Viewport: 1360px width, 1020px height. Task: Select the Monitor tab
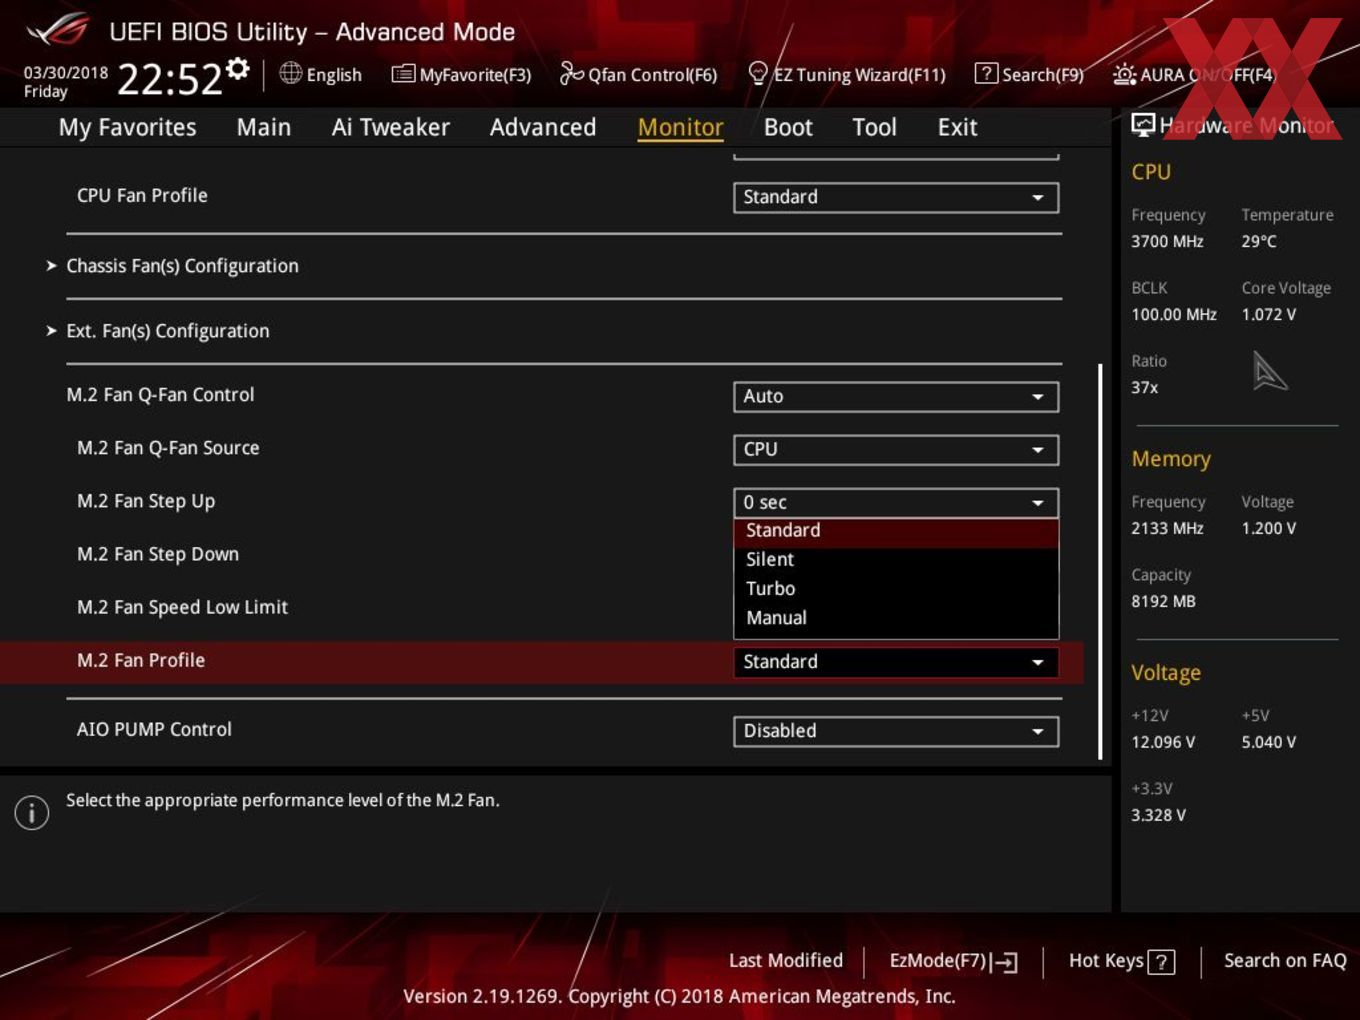pyautogui.click(x=680, y=127)
